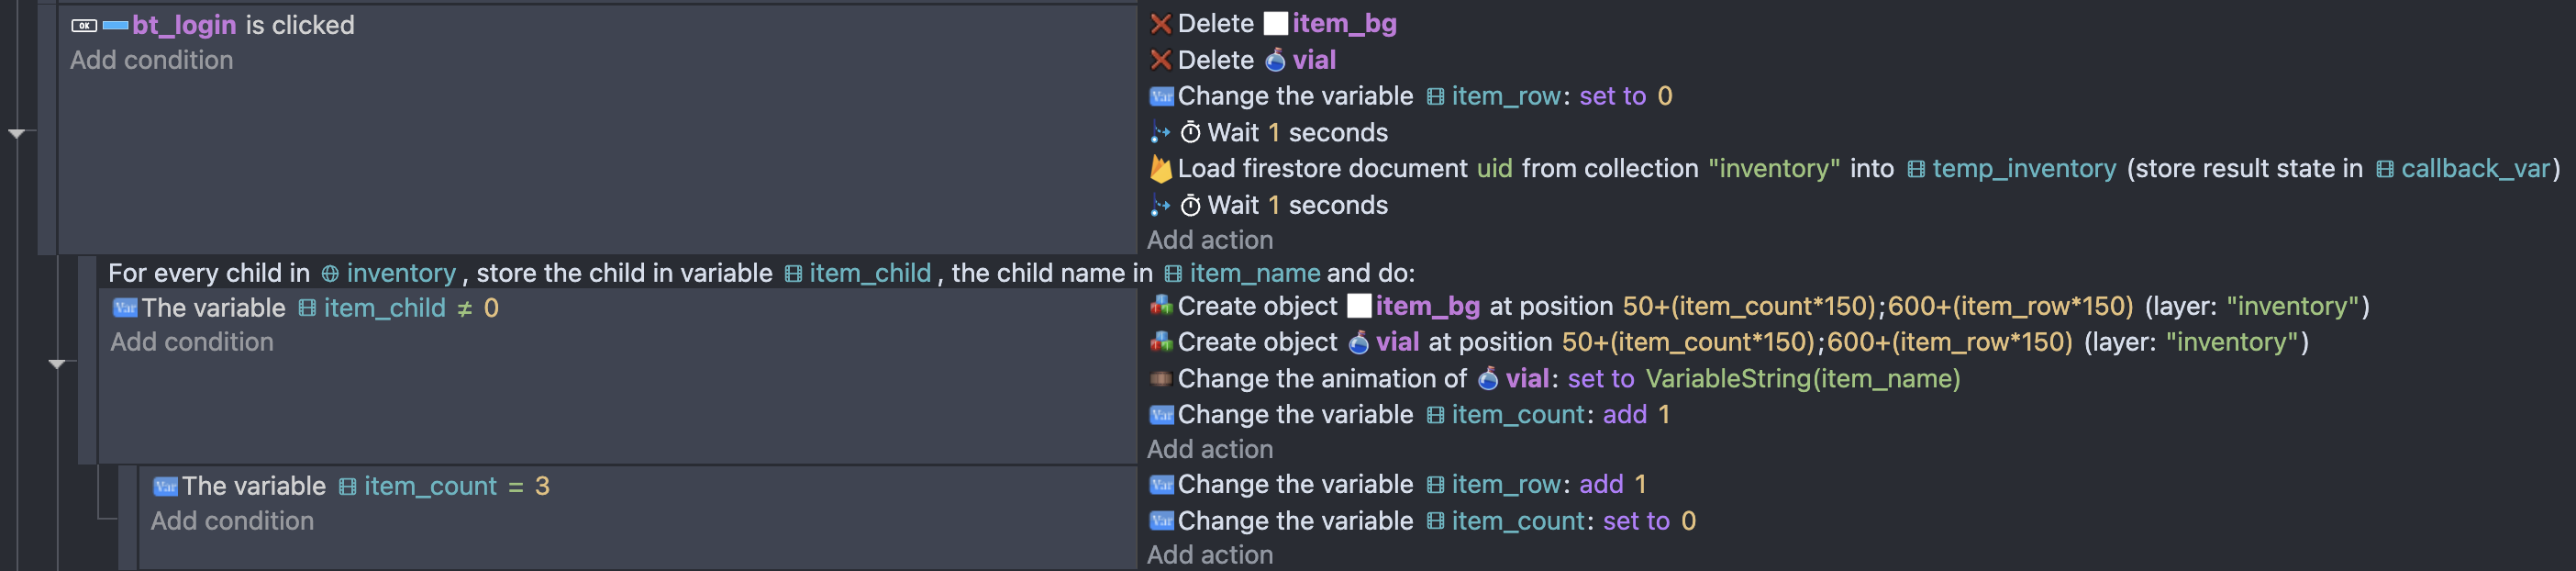Click Add condition under item_child ≠ 0
This screenshot has width=2576, height=571.
(191, 342)
